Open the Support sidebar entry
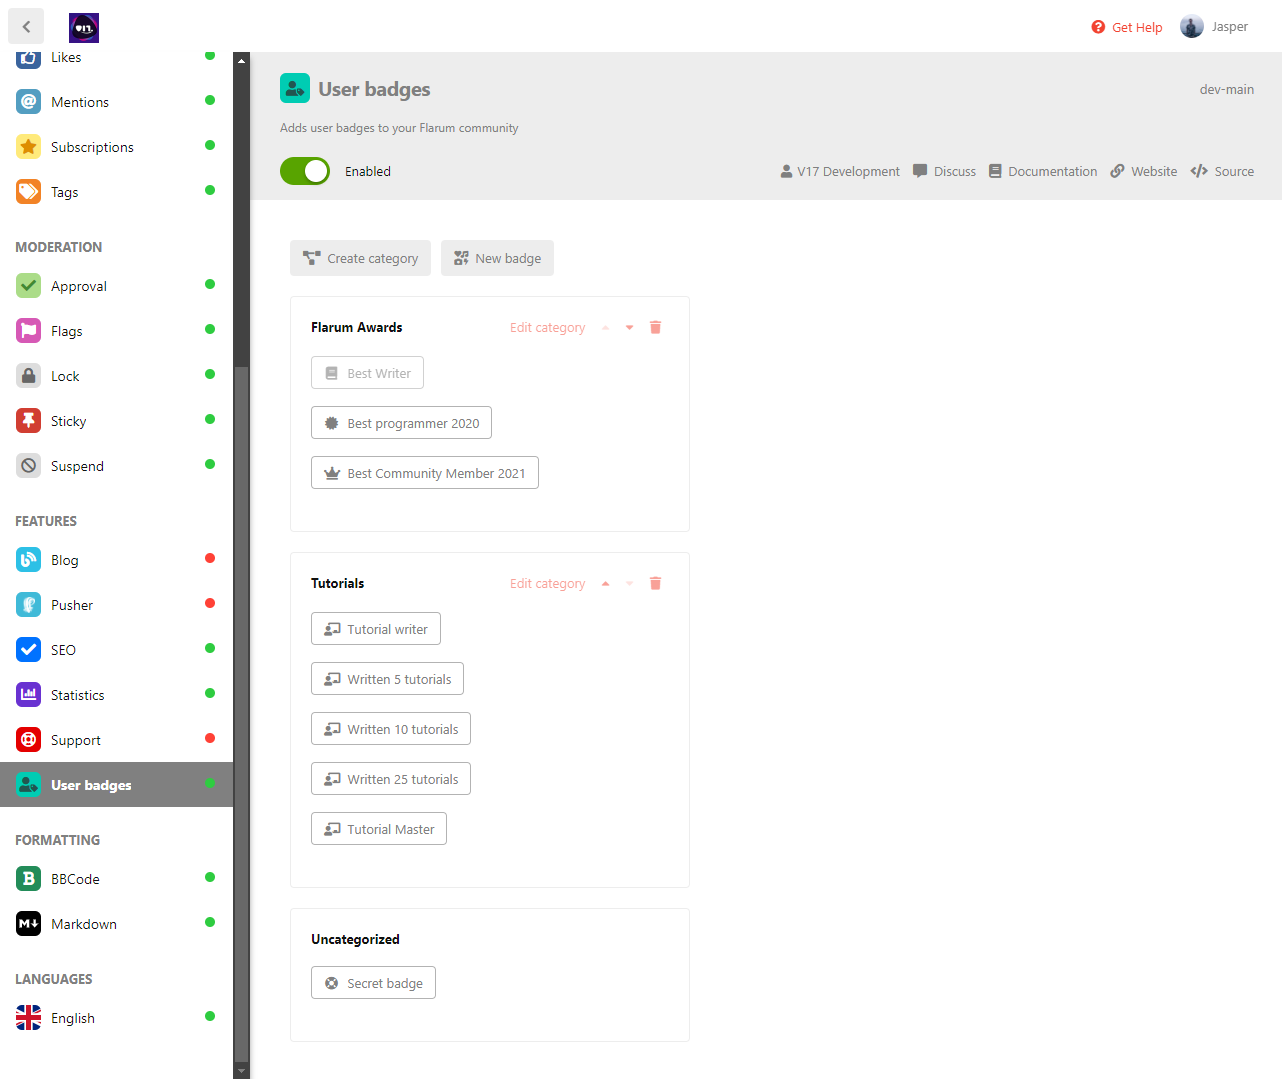 click(x=116, y=740)
